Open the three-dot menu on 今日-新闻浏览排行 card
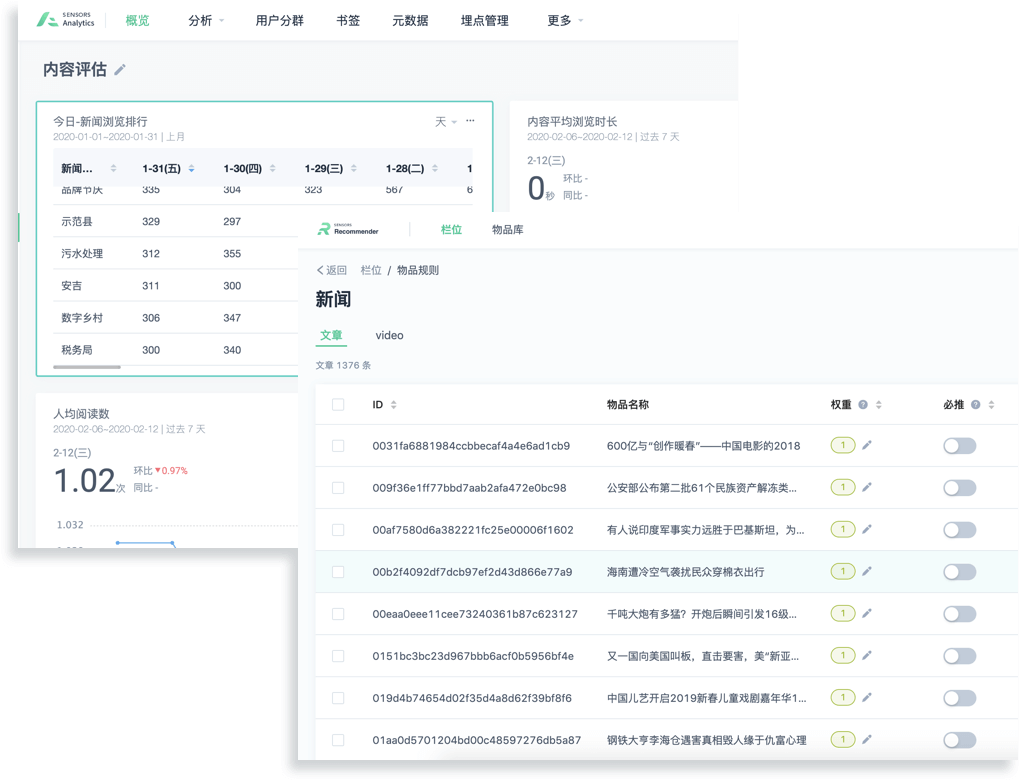 click(x=470, y=121)
